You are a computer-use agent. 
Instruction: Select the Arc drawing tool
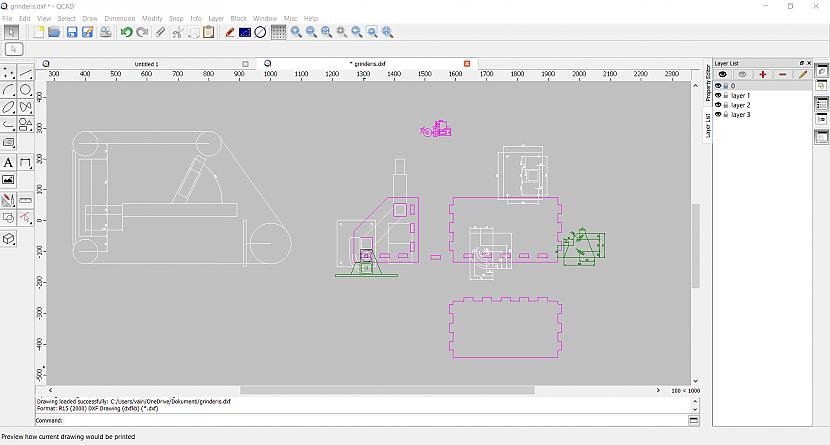pyautogui.click(x=8, y=90)
